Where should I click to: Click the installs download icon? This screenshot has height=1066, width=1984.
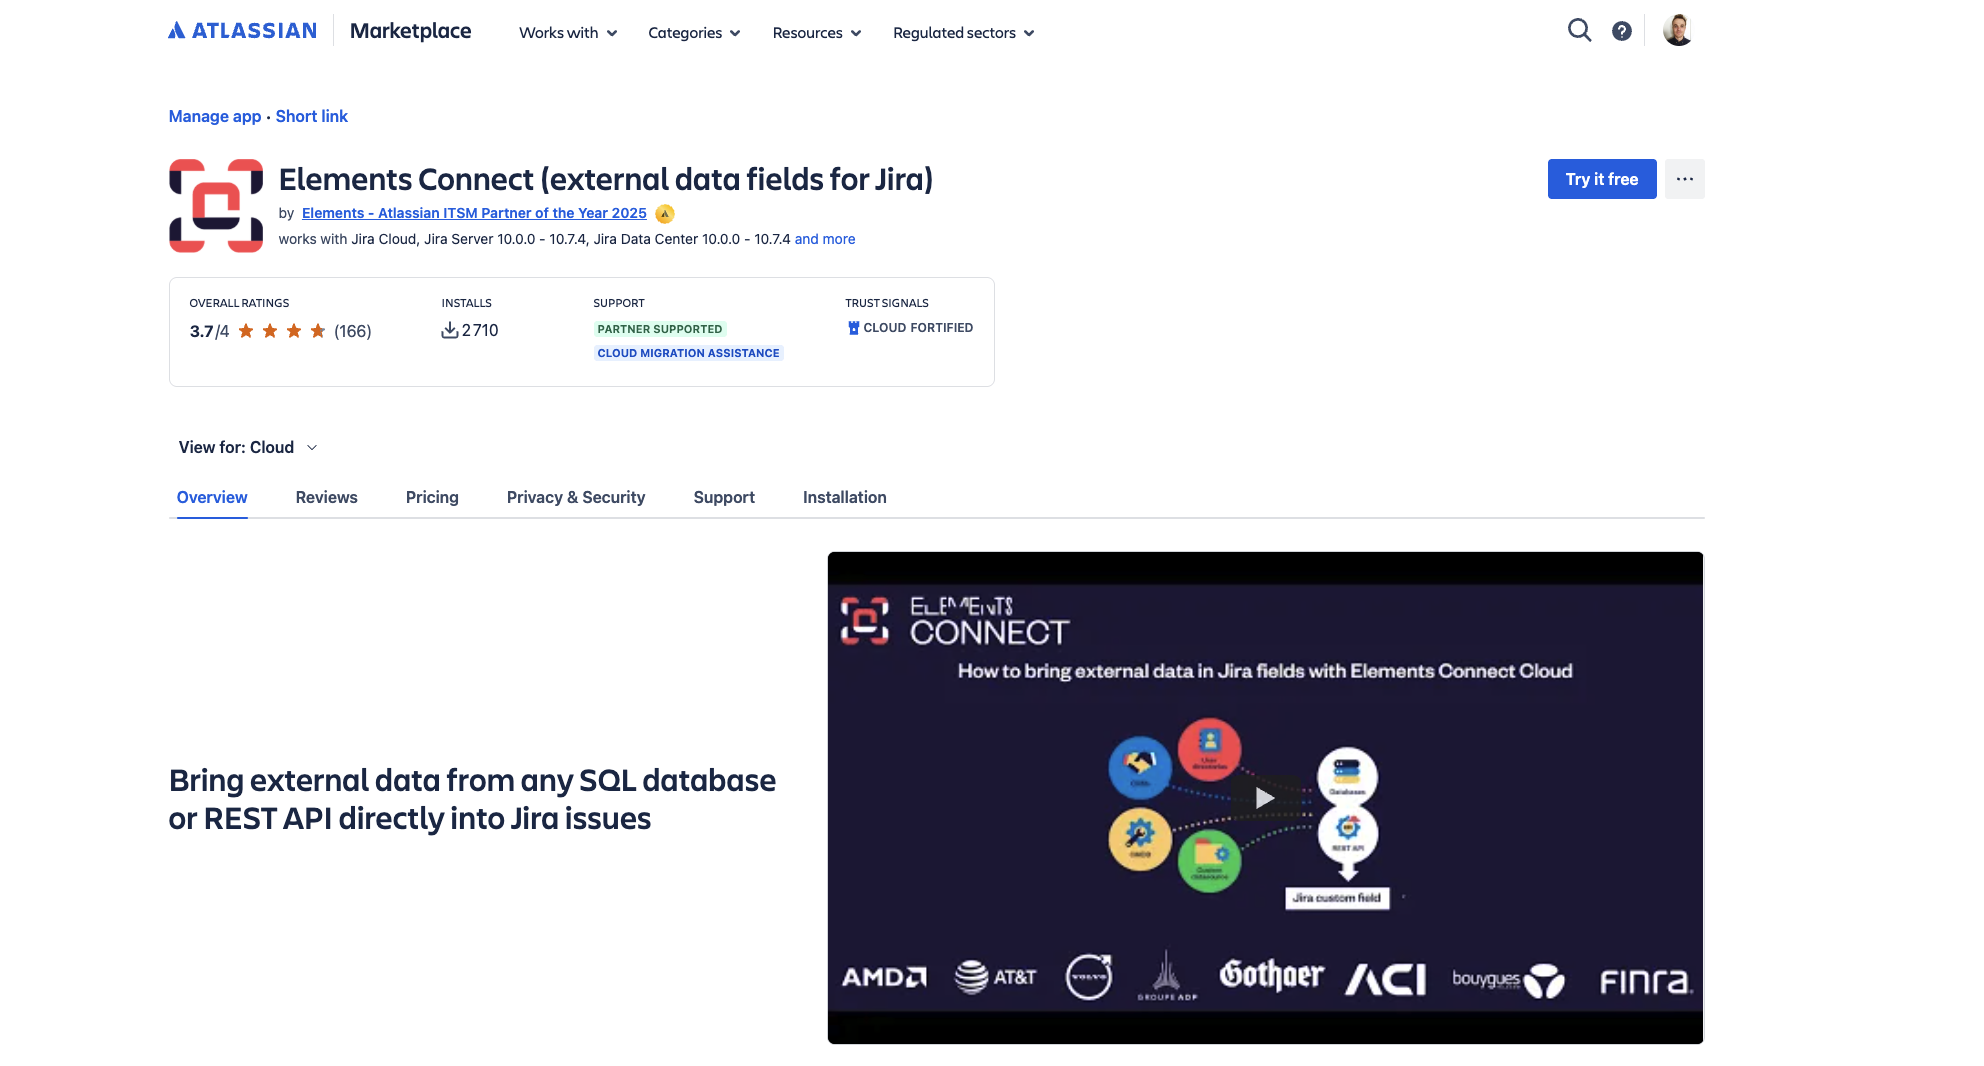[450, 330]
